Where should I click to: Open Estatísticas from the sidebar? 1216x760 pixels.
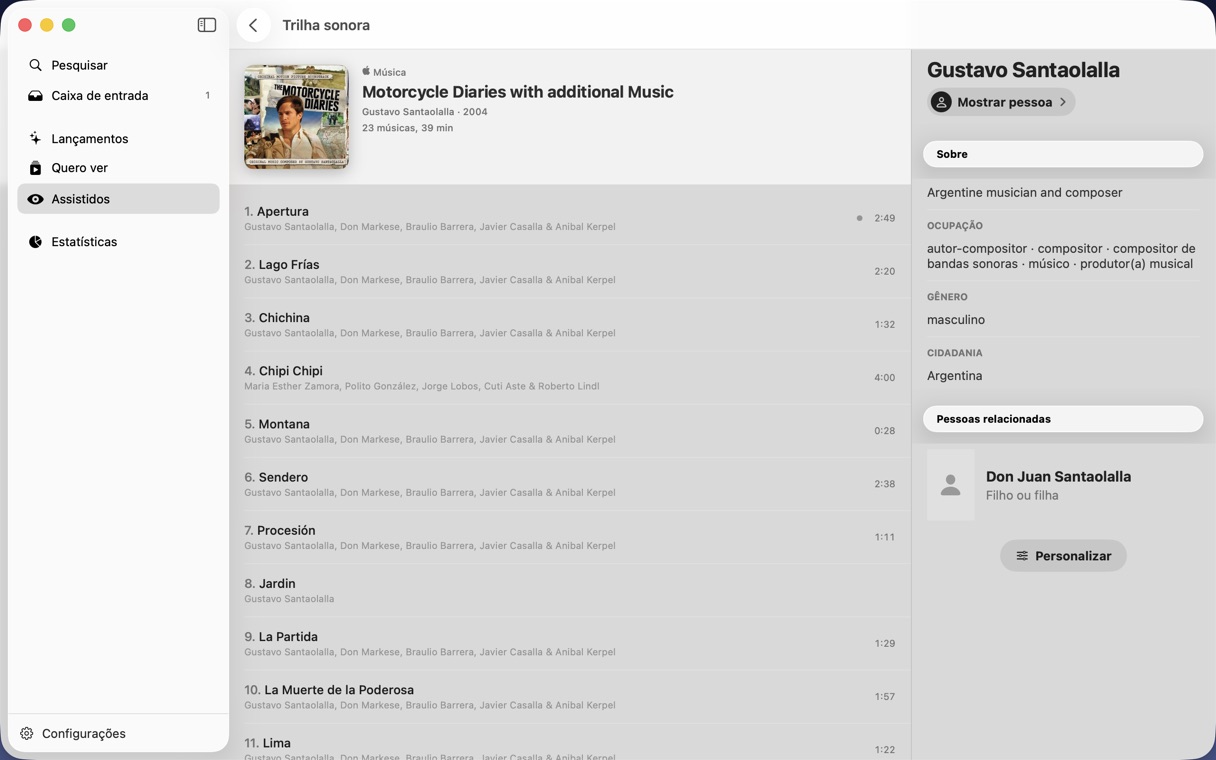(118, 242)
